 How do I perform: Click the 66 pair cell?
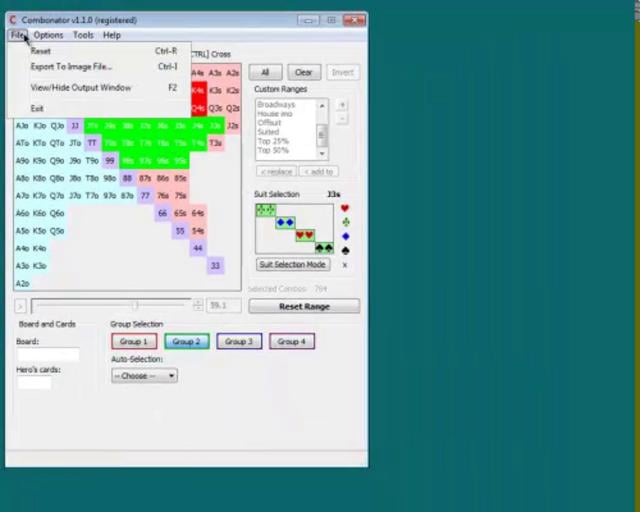[162, 213]
